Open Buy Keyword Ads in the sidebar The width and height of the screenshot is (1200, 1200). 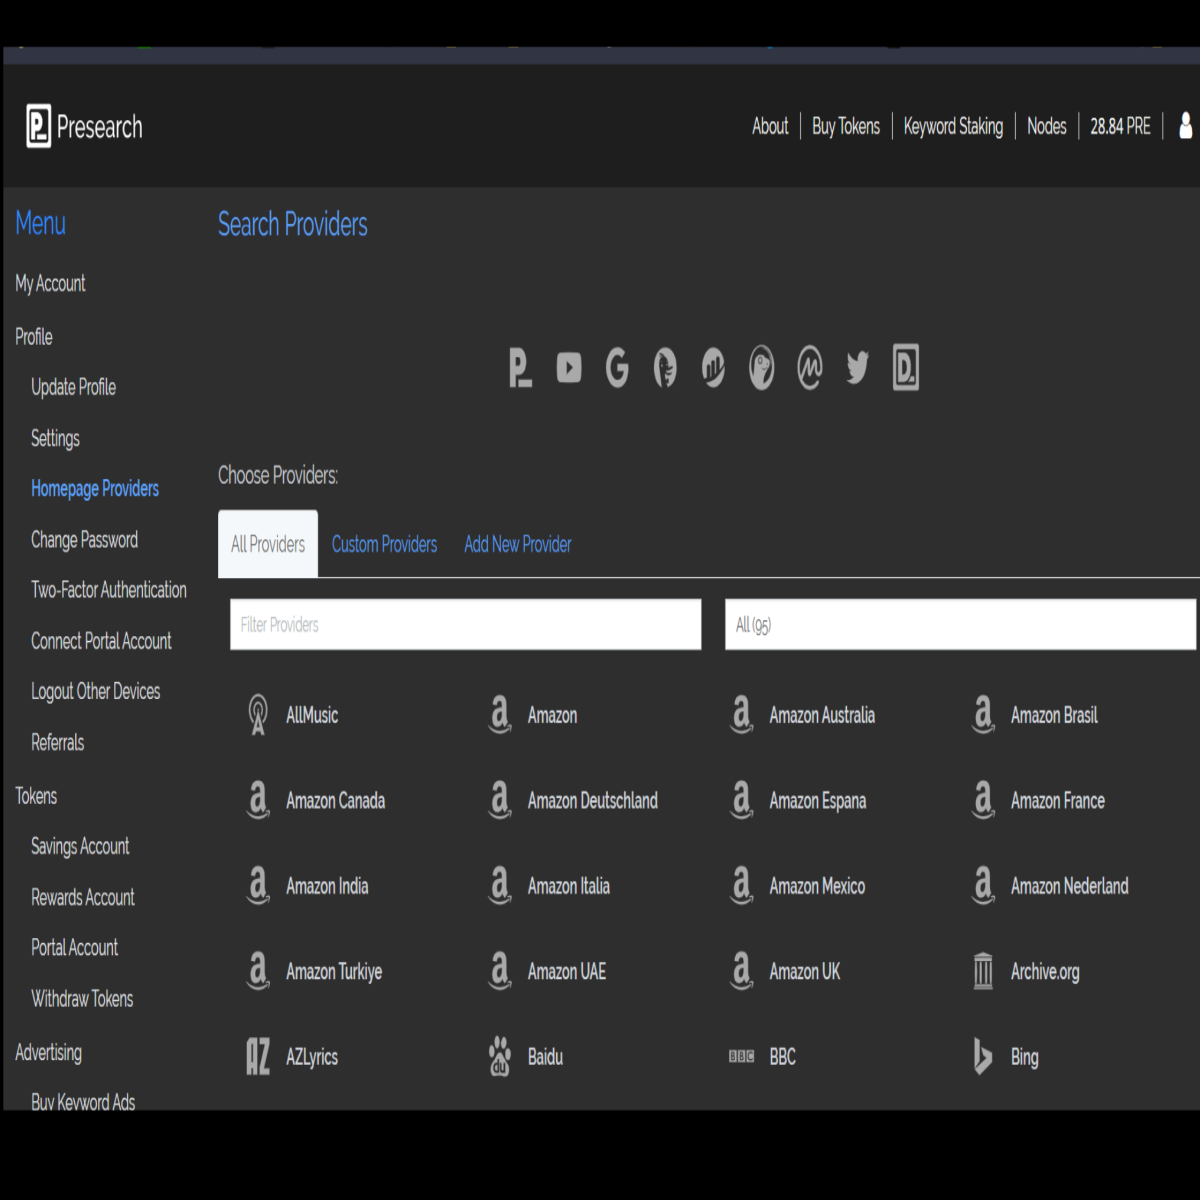tap(82, 1101)
